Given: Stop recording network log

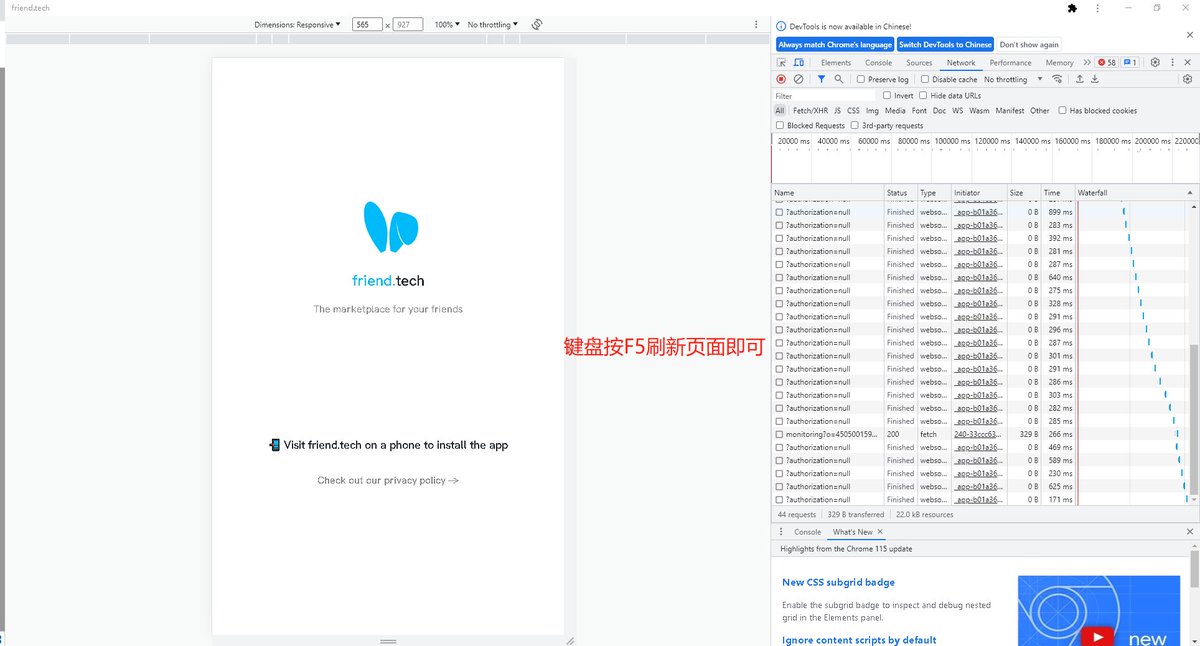Looking at the screenshot, I should pyautogui.click(x=782, y=79).
